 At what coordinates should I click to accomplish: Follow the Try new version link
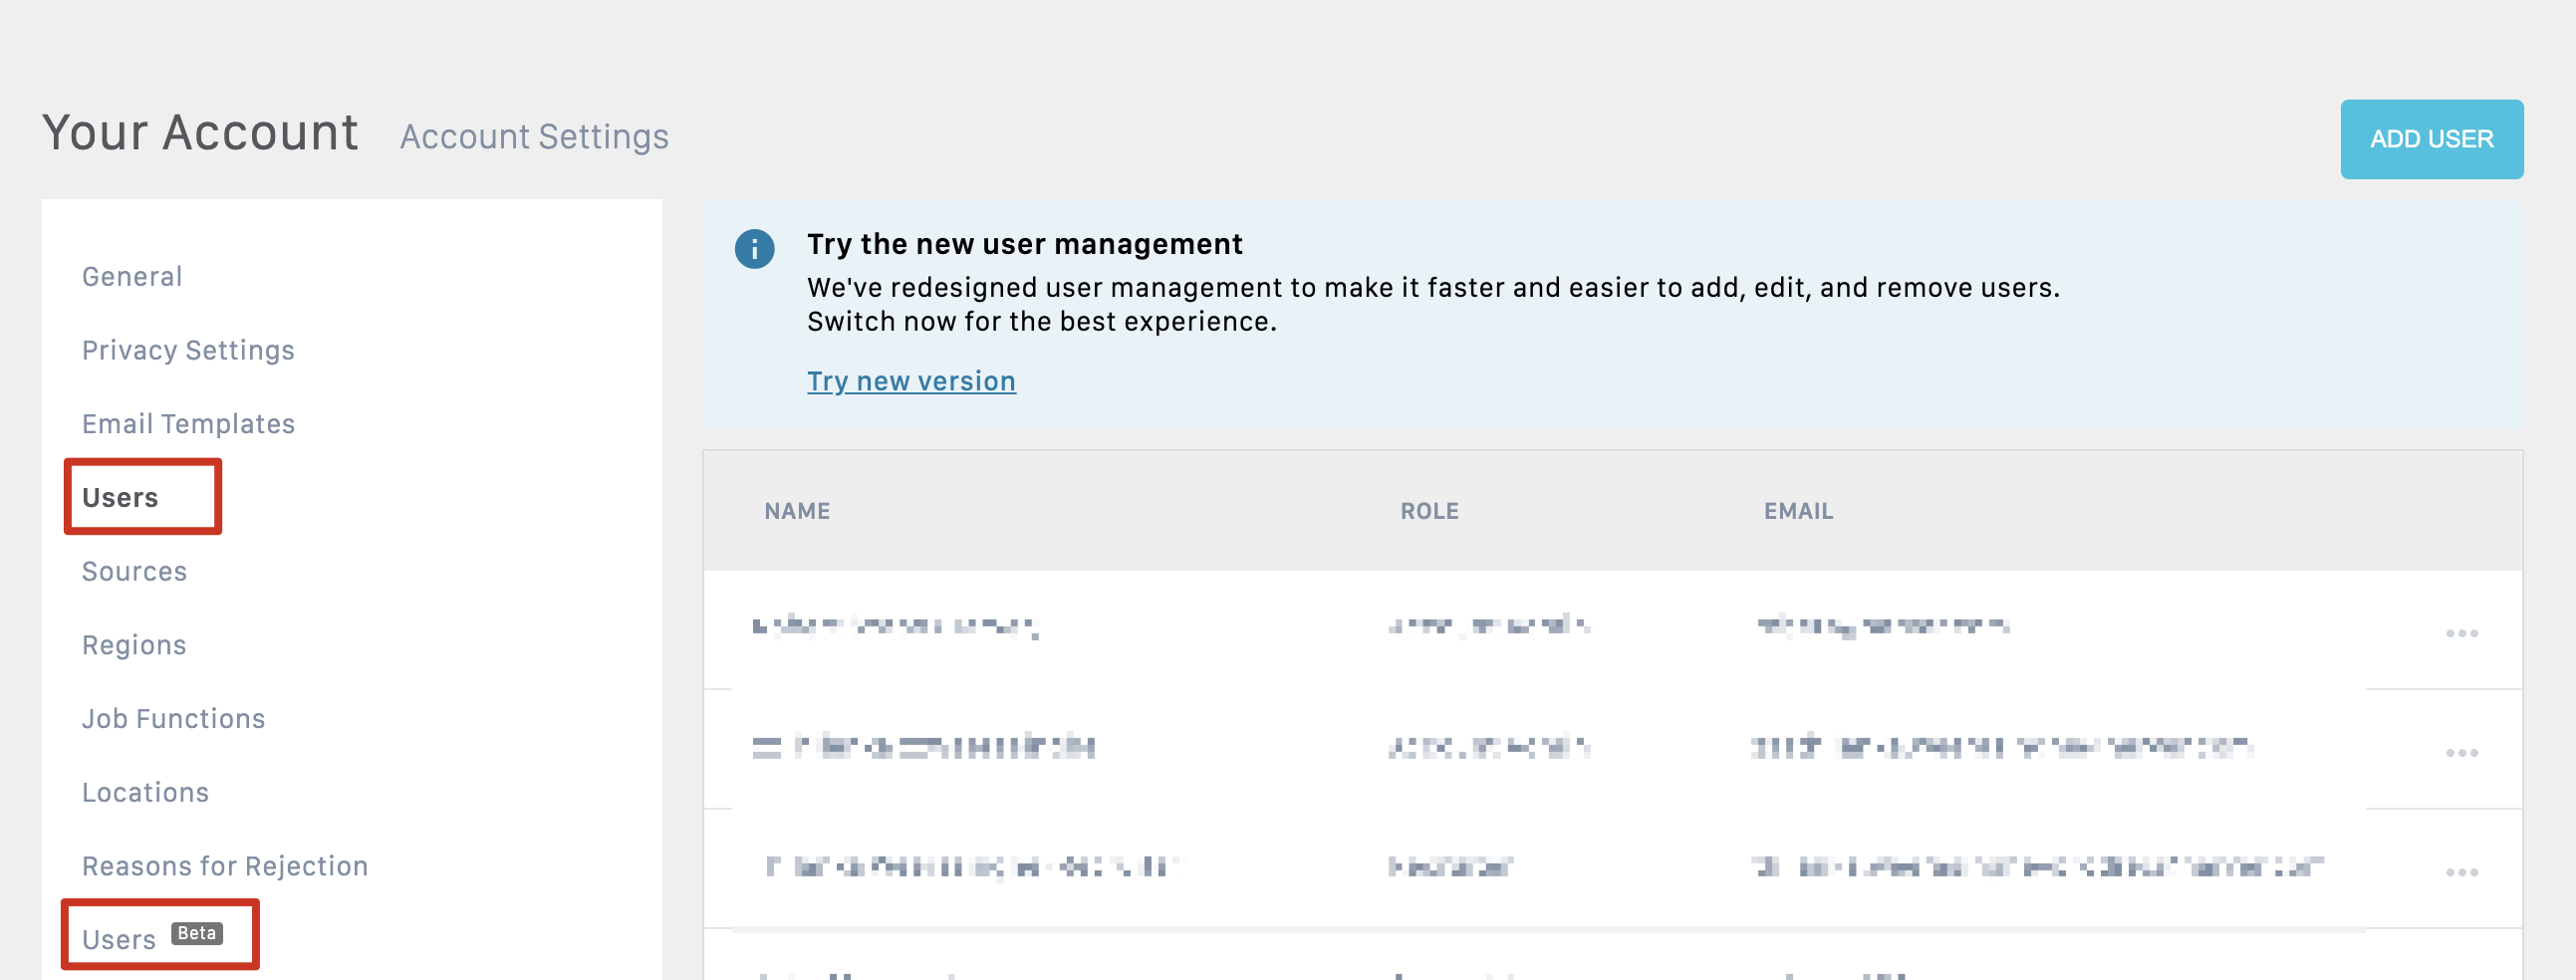click(x=911, y=381)
